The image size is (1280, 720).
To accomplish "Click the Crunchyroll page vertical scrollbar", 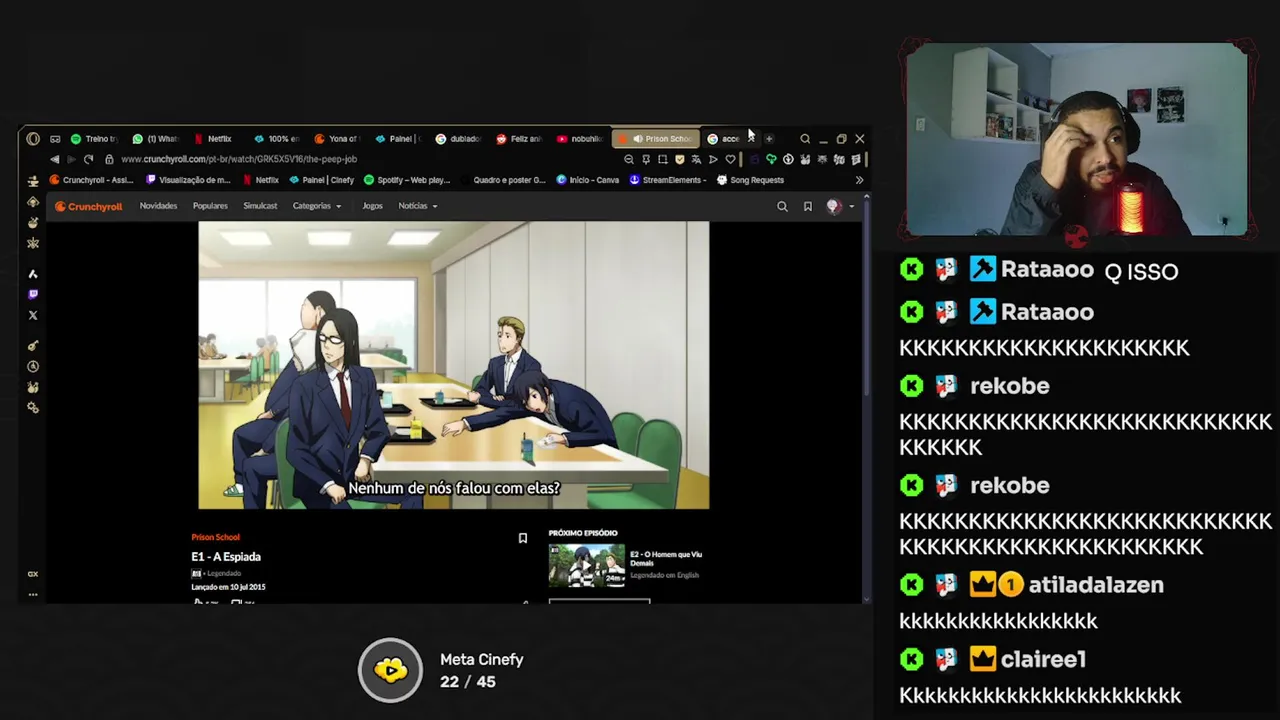I will 866,300.
